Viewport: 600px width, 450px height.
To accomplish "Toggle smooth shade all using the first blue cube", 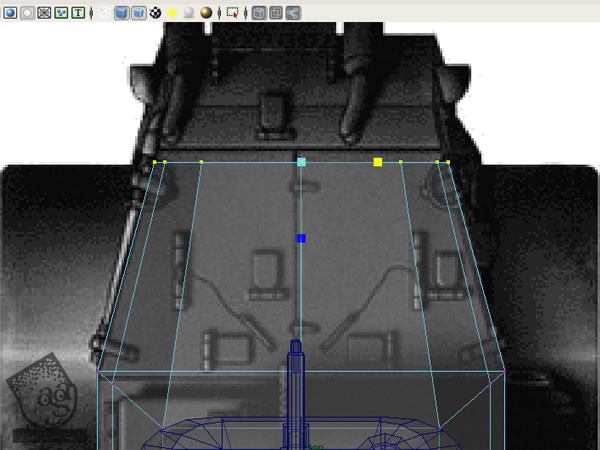I will click(x=121, y=12).
